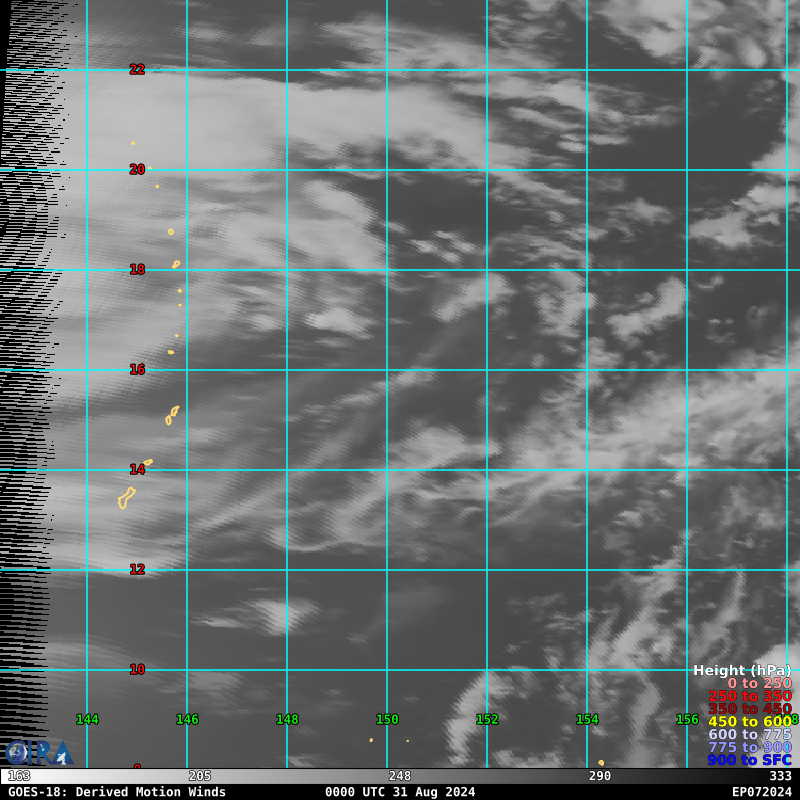Click the '450 to 600' yellow legend entry
This screenshot has width=800, height=800.
coord(749,721)
